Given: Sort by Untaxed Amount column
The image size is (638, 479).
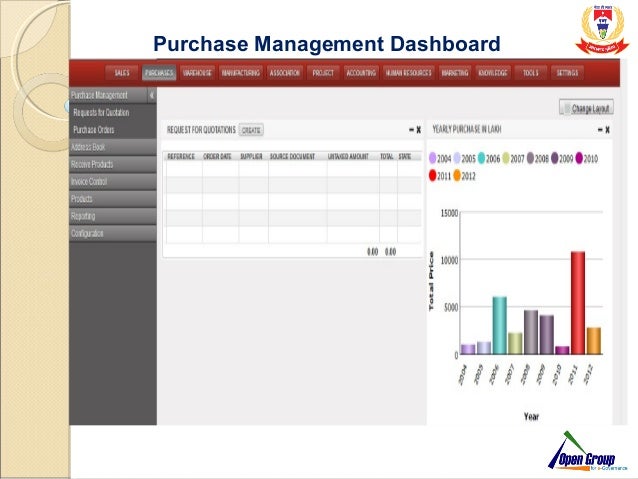Looking at the screenshot, I should click(348, 156).
